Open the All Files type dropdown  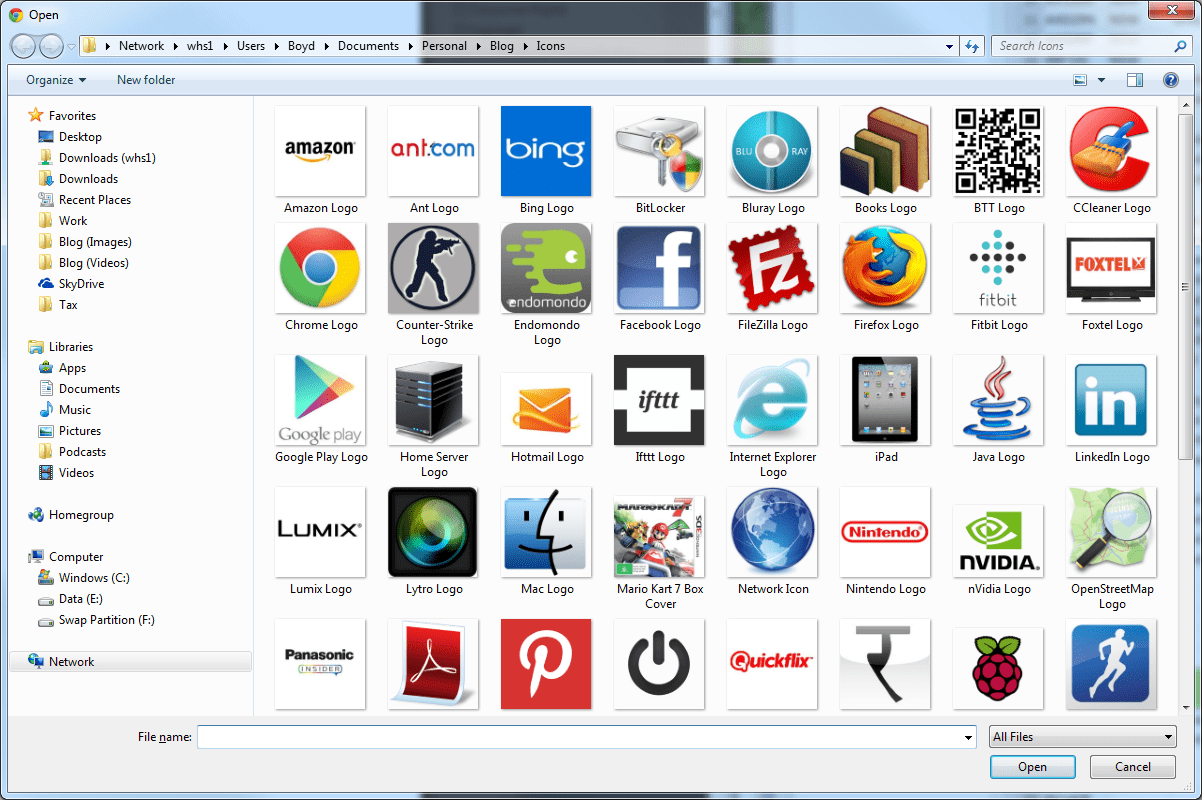click(1082, 737)
